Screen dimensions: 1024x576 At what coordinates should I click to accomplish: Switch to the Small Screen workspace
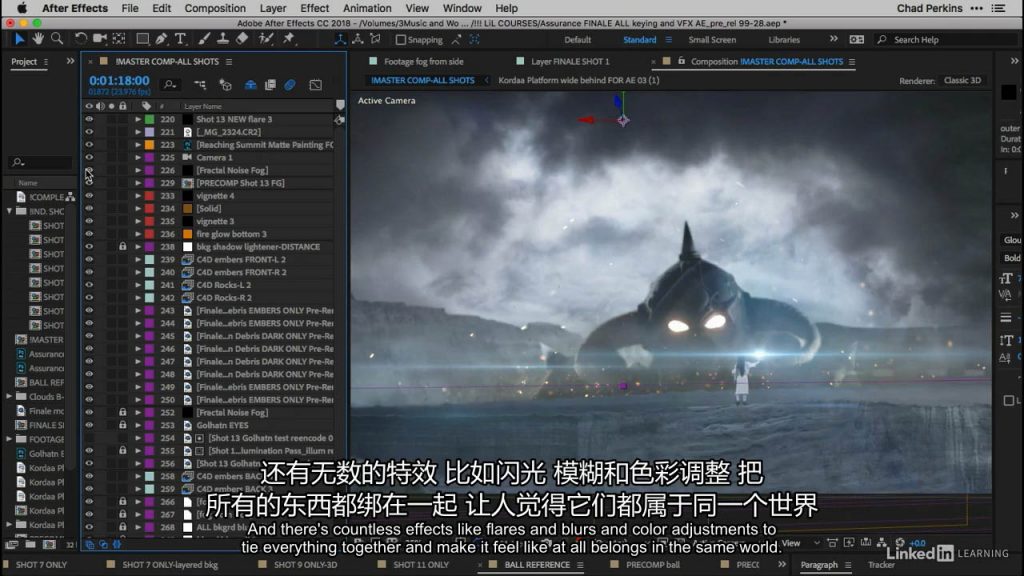712,40
